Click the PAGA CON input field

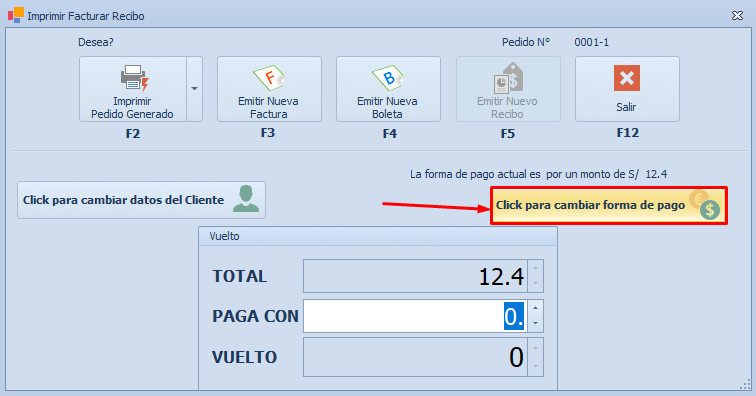tap(416, 316)
